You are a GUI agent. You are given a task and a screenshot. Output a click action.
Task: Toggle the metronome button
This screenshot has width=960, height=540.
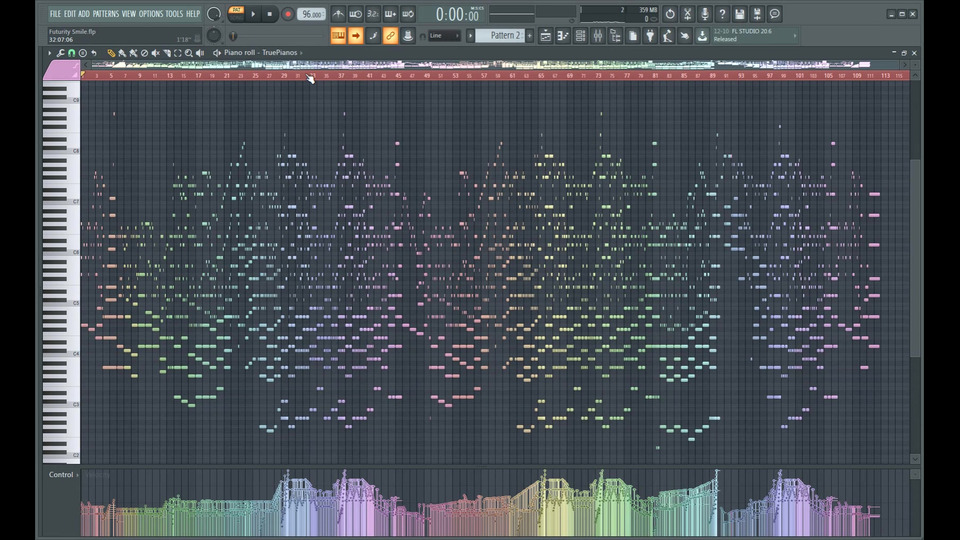click(x=338, y=14)
